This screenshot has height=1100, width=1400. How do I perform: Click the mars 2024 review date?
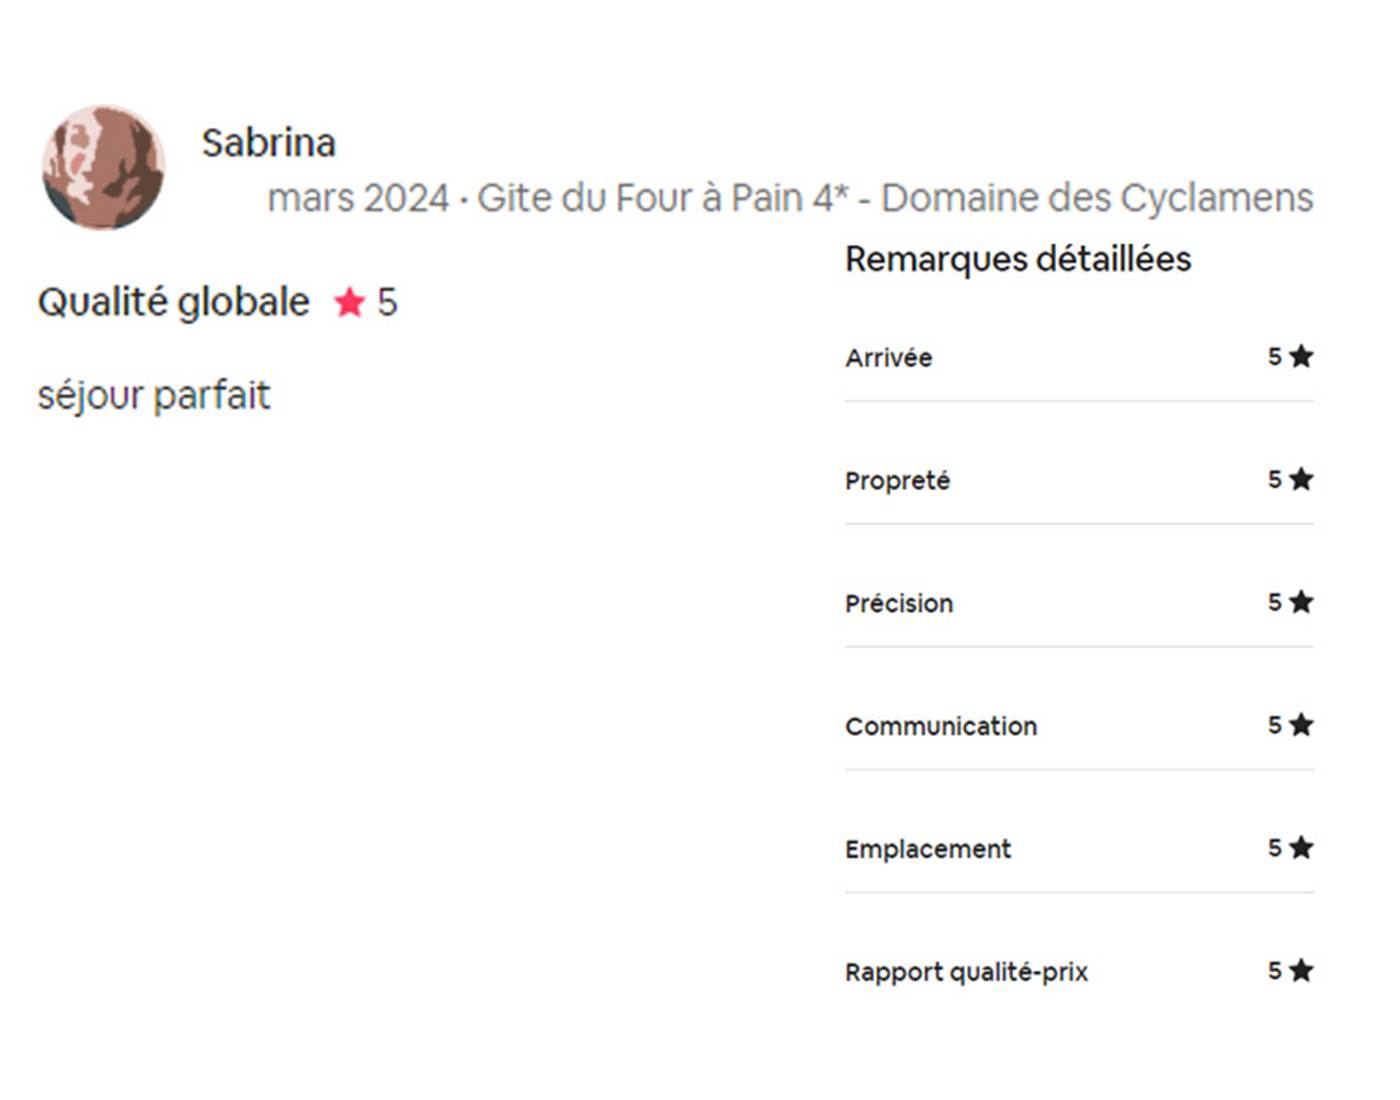[358, 198]
